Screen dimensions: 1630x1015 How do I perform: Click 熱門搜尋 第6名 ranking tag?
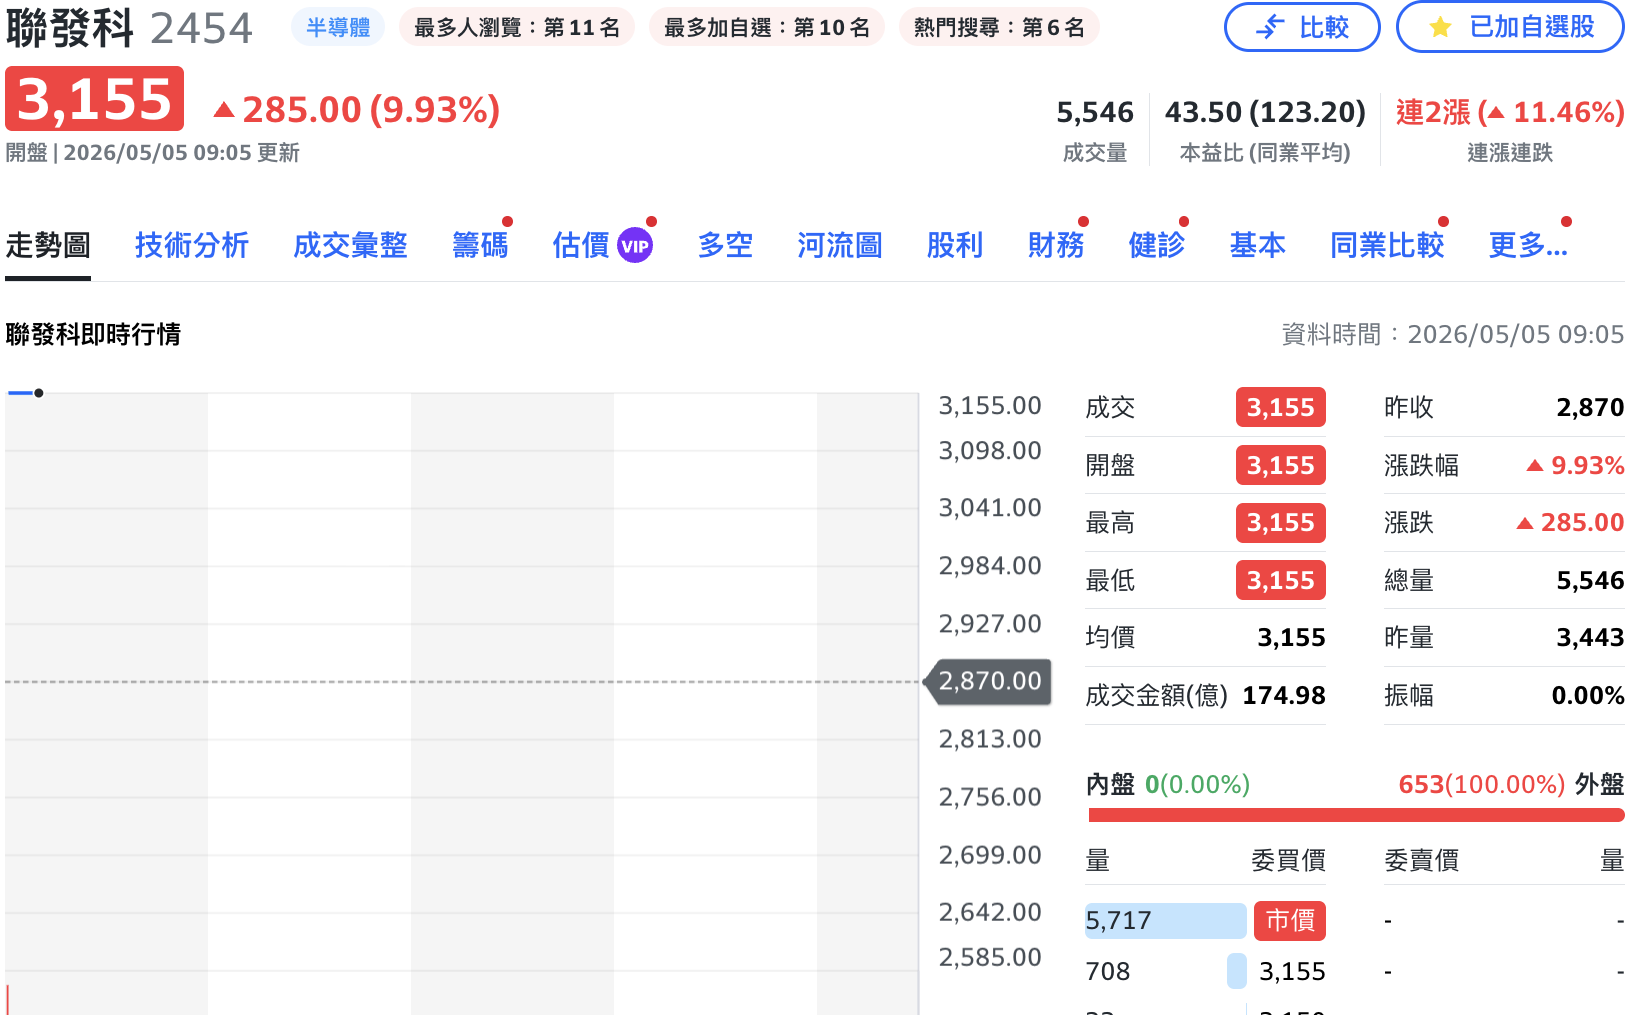pos(999,28)
